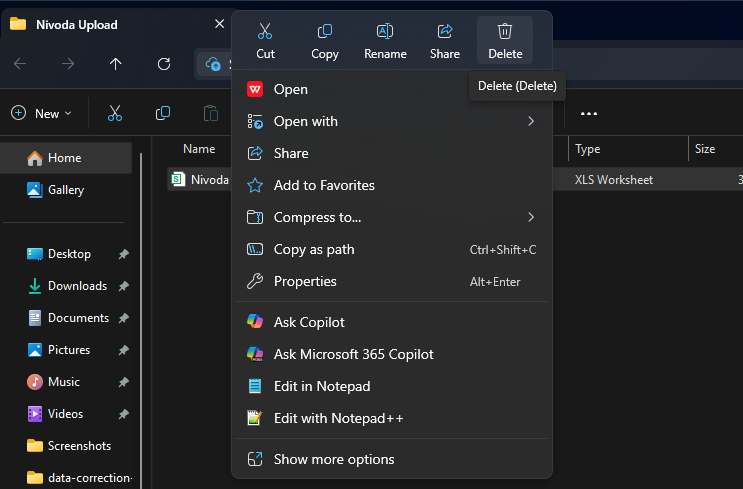The width and height of the screenshot is (743, 489).
Task: Click the toolbar Paste icon
Action: 210,113
